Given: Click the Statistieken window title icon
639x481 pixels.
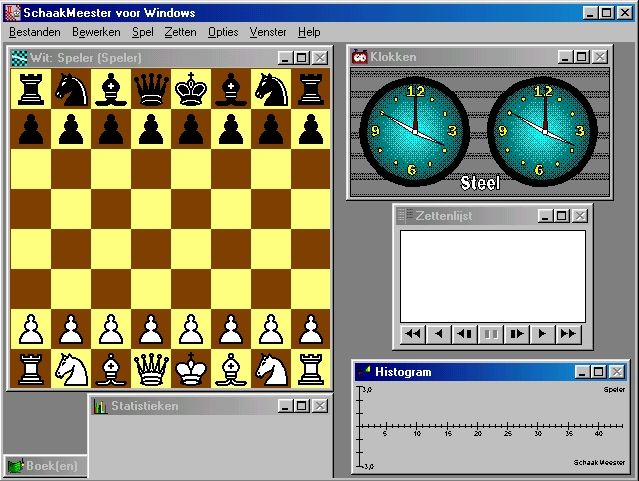Looking at the screenshot, I should (100, 406).
